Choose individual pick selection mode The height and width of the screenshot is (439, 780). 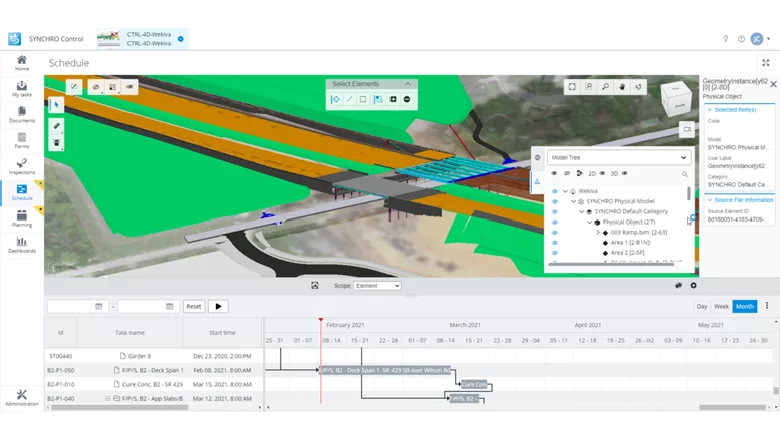point(335,99)
